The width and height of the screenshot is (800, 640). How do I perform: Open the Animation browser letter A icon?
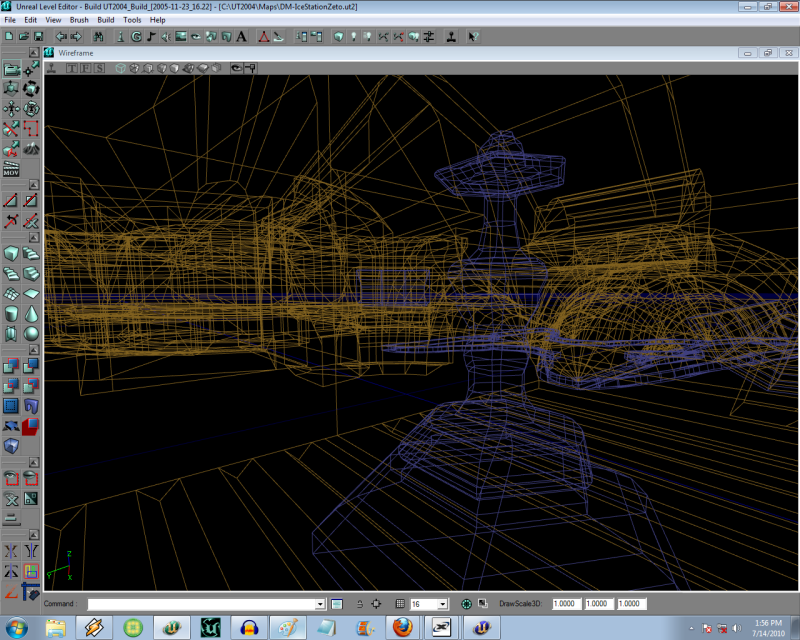[x=241, y=36]
